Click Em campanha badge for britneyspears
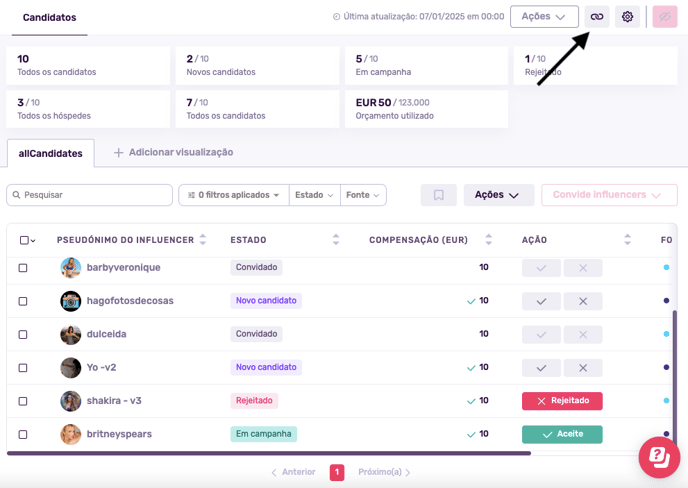The image size is (688, 488). coord(264,434)
